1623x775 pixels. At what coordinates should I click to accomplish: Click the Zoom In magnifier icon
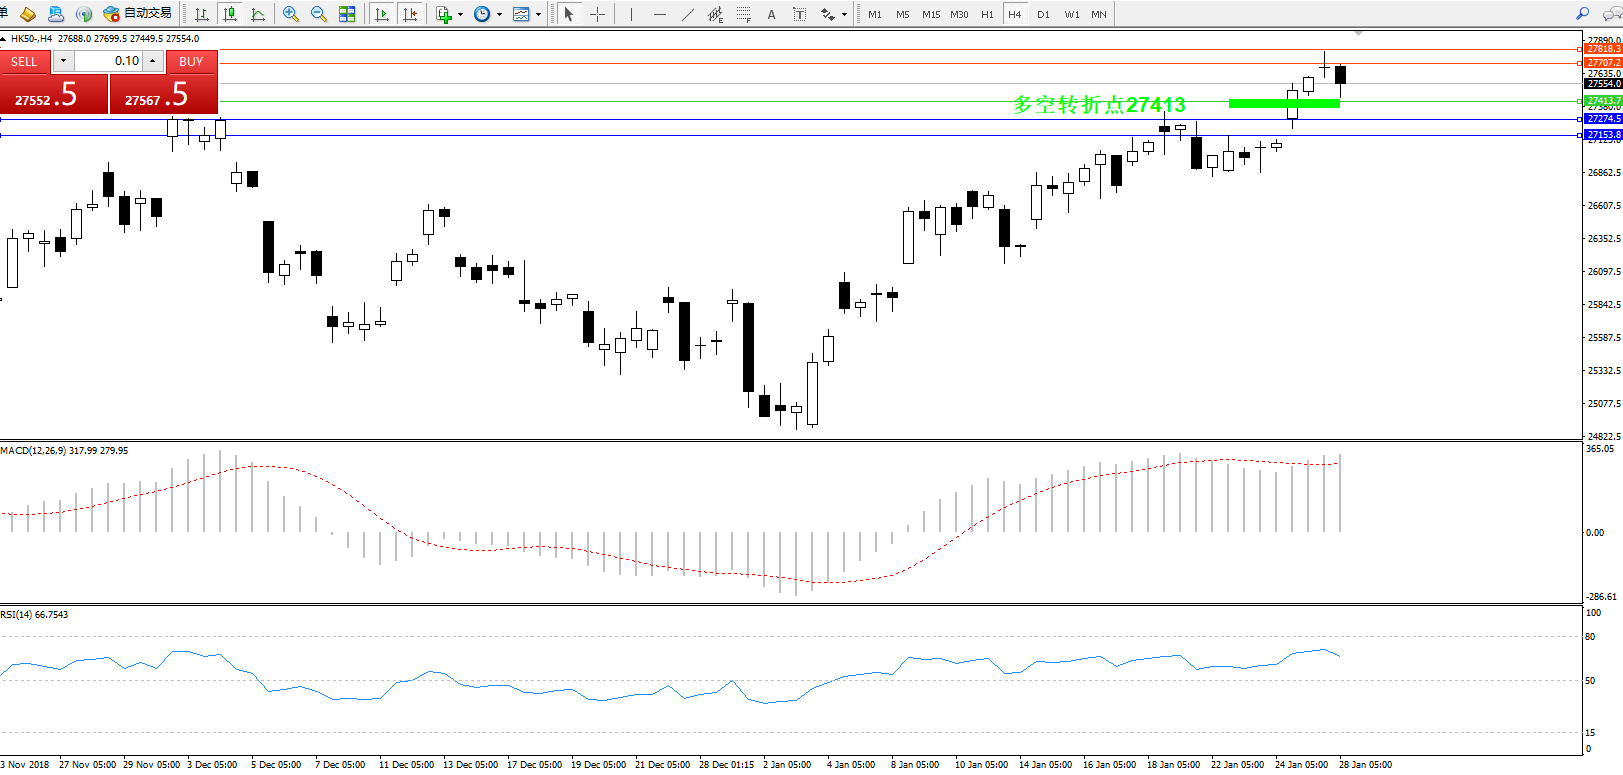point(291,14)
